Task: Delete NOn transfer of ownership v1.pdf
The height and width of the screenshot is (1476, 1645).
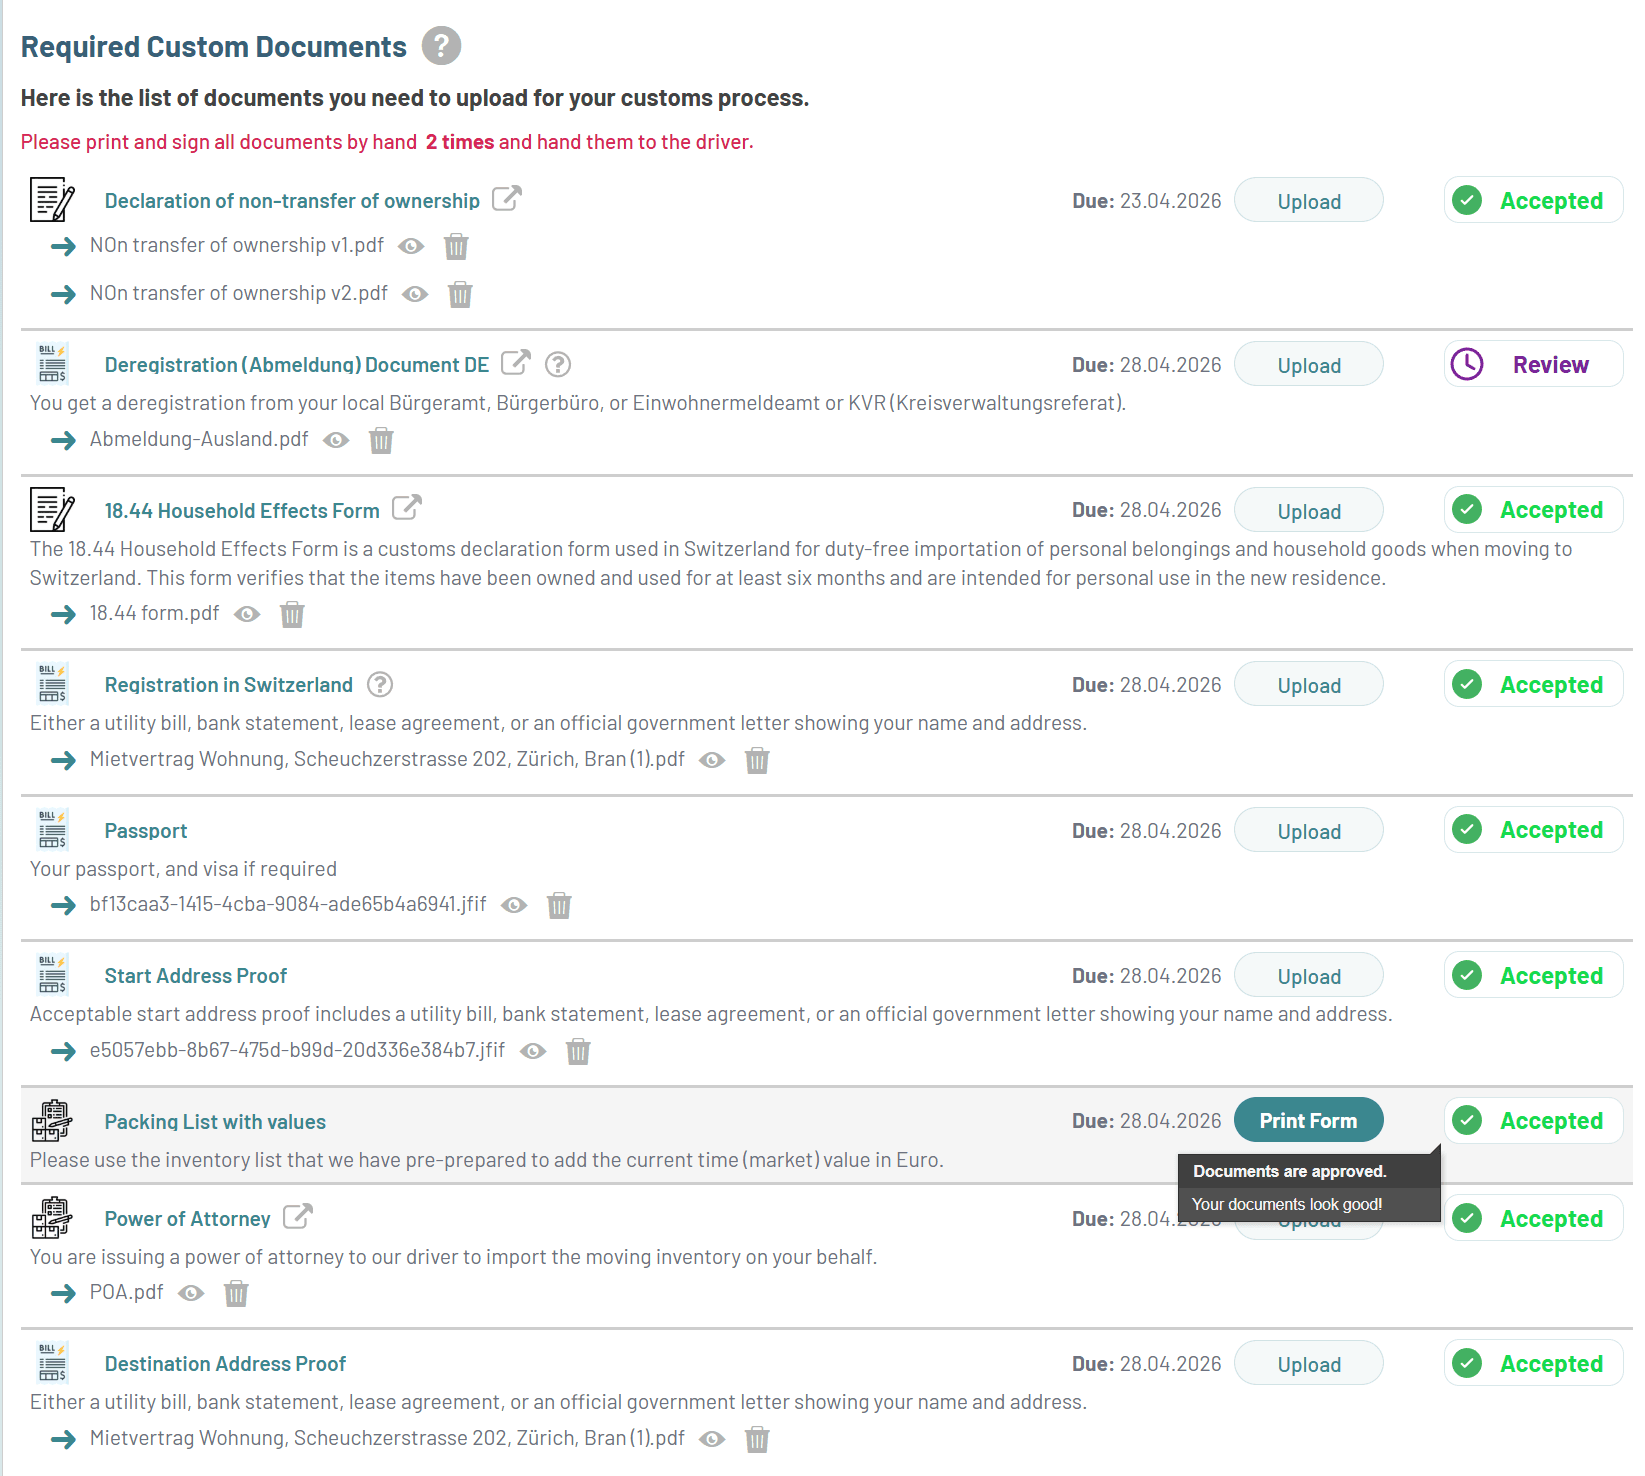Action: [456, 246]
